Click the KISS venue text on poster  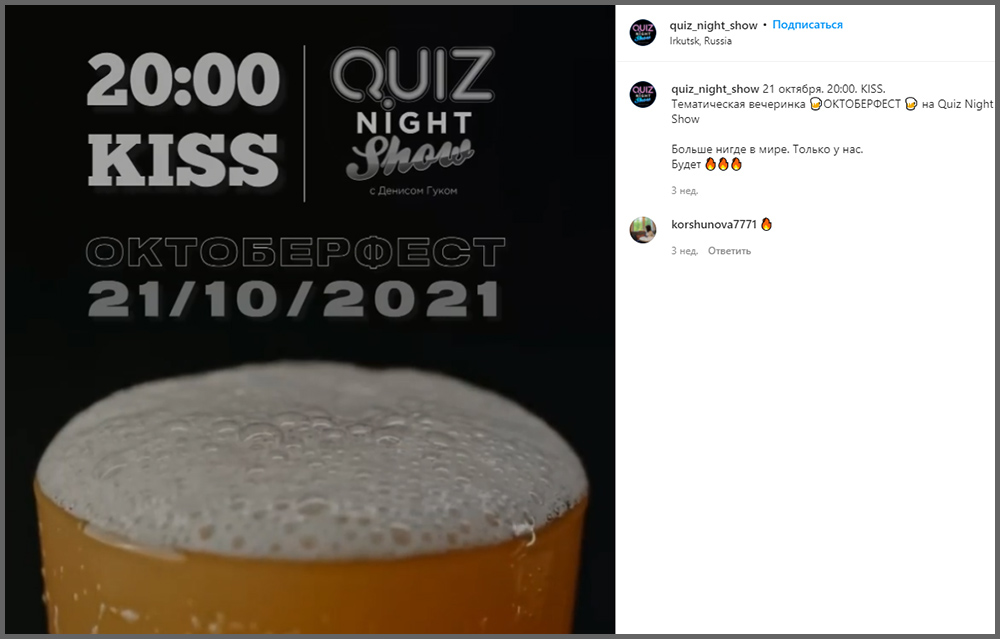183,160
